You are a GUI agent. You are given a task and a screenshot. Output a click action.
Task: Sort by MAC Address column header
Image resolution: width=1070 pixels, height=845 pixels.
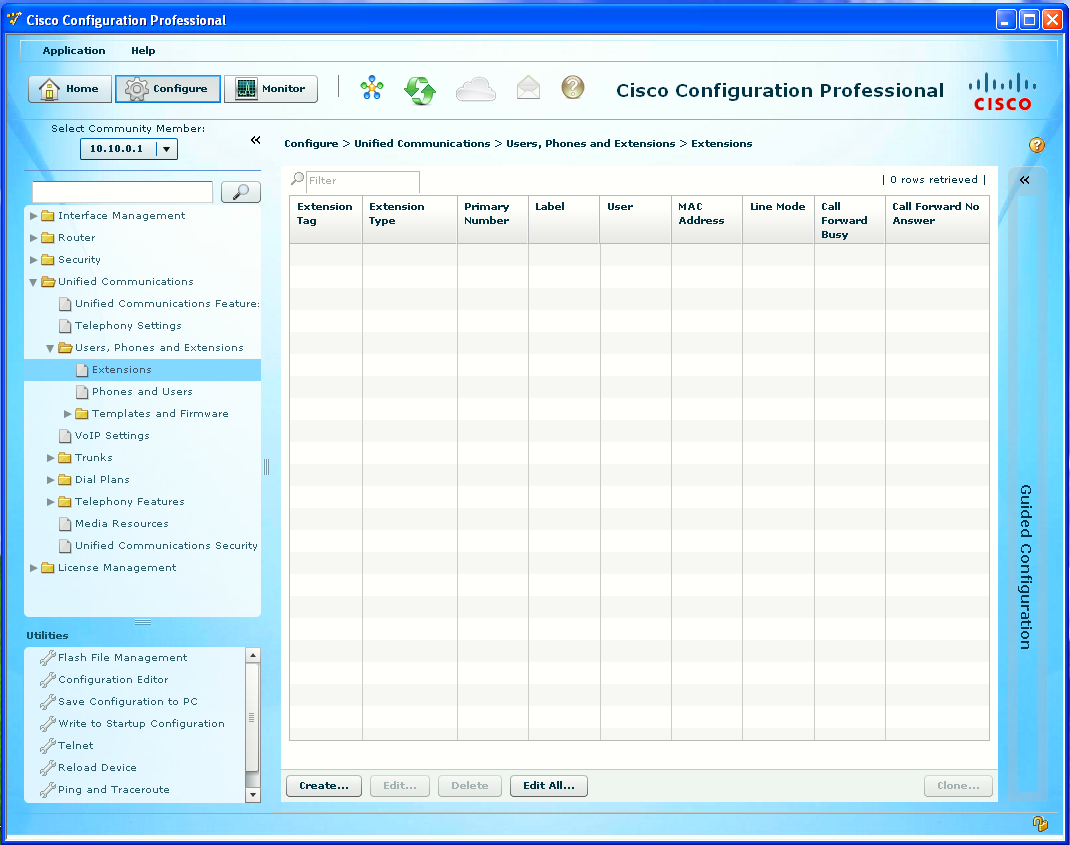707,220
